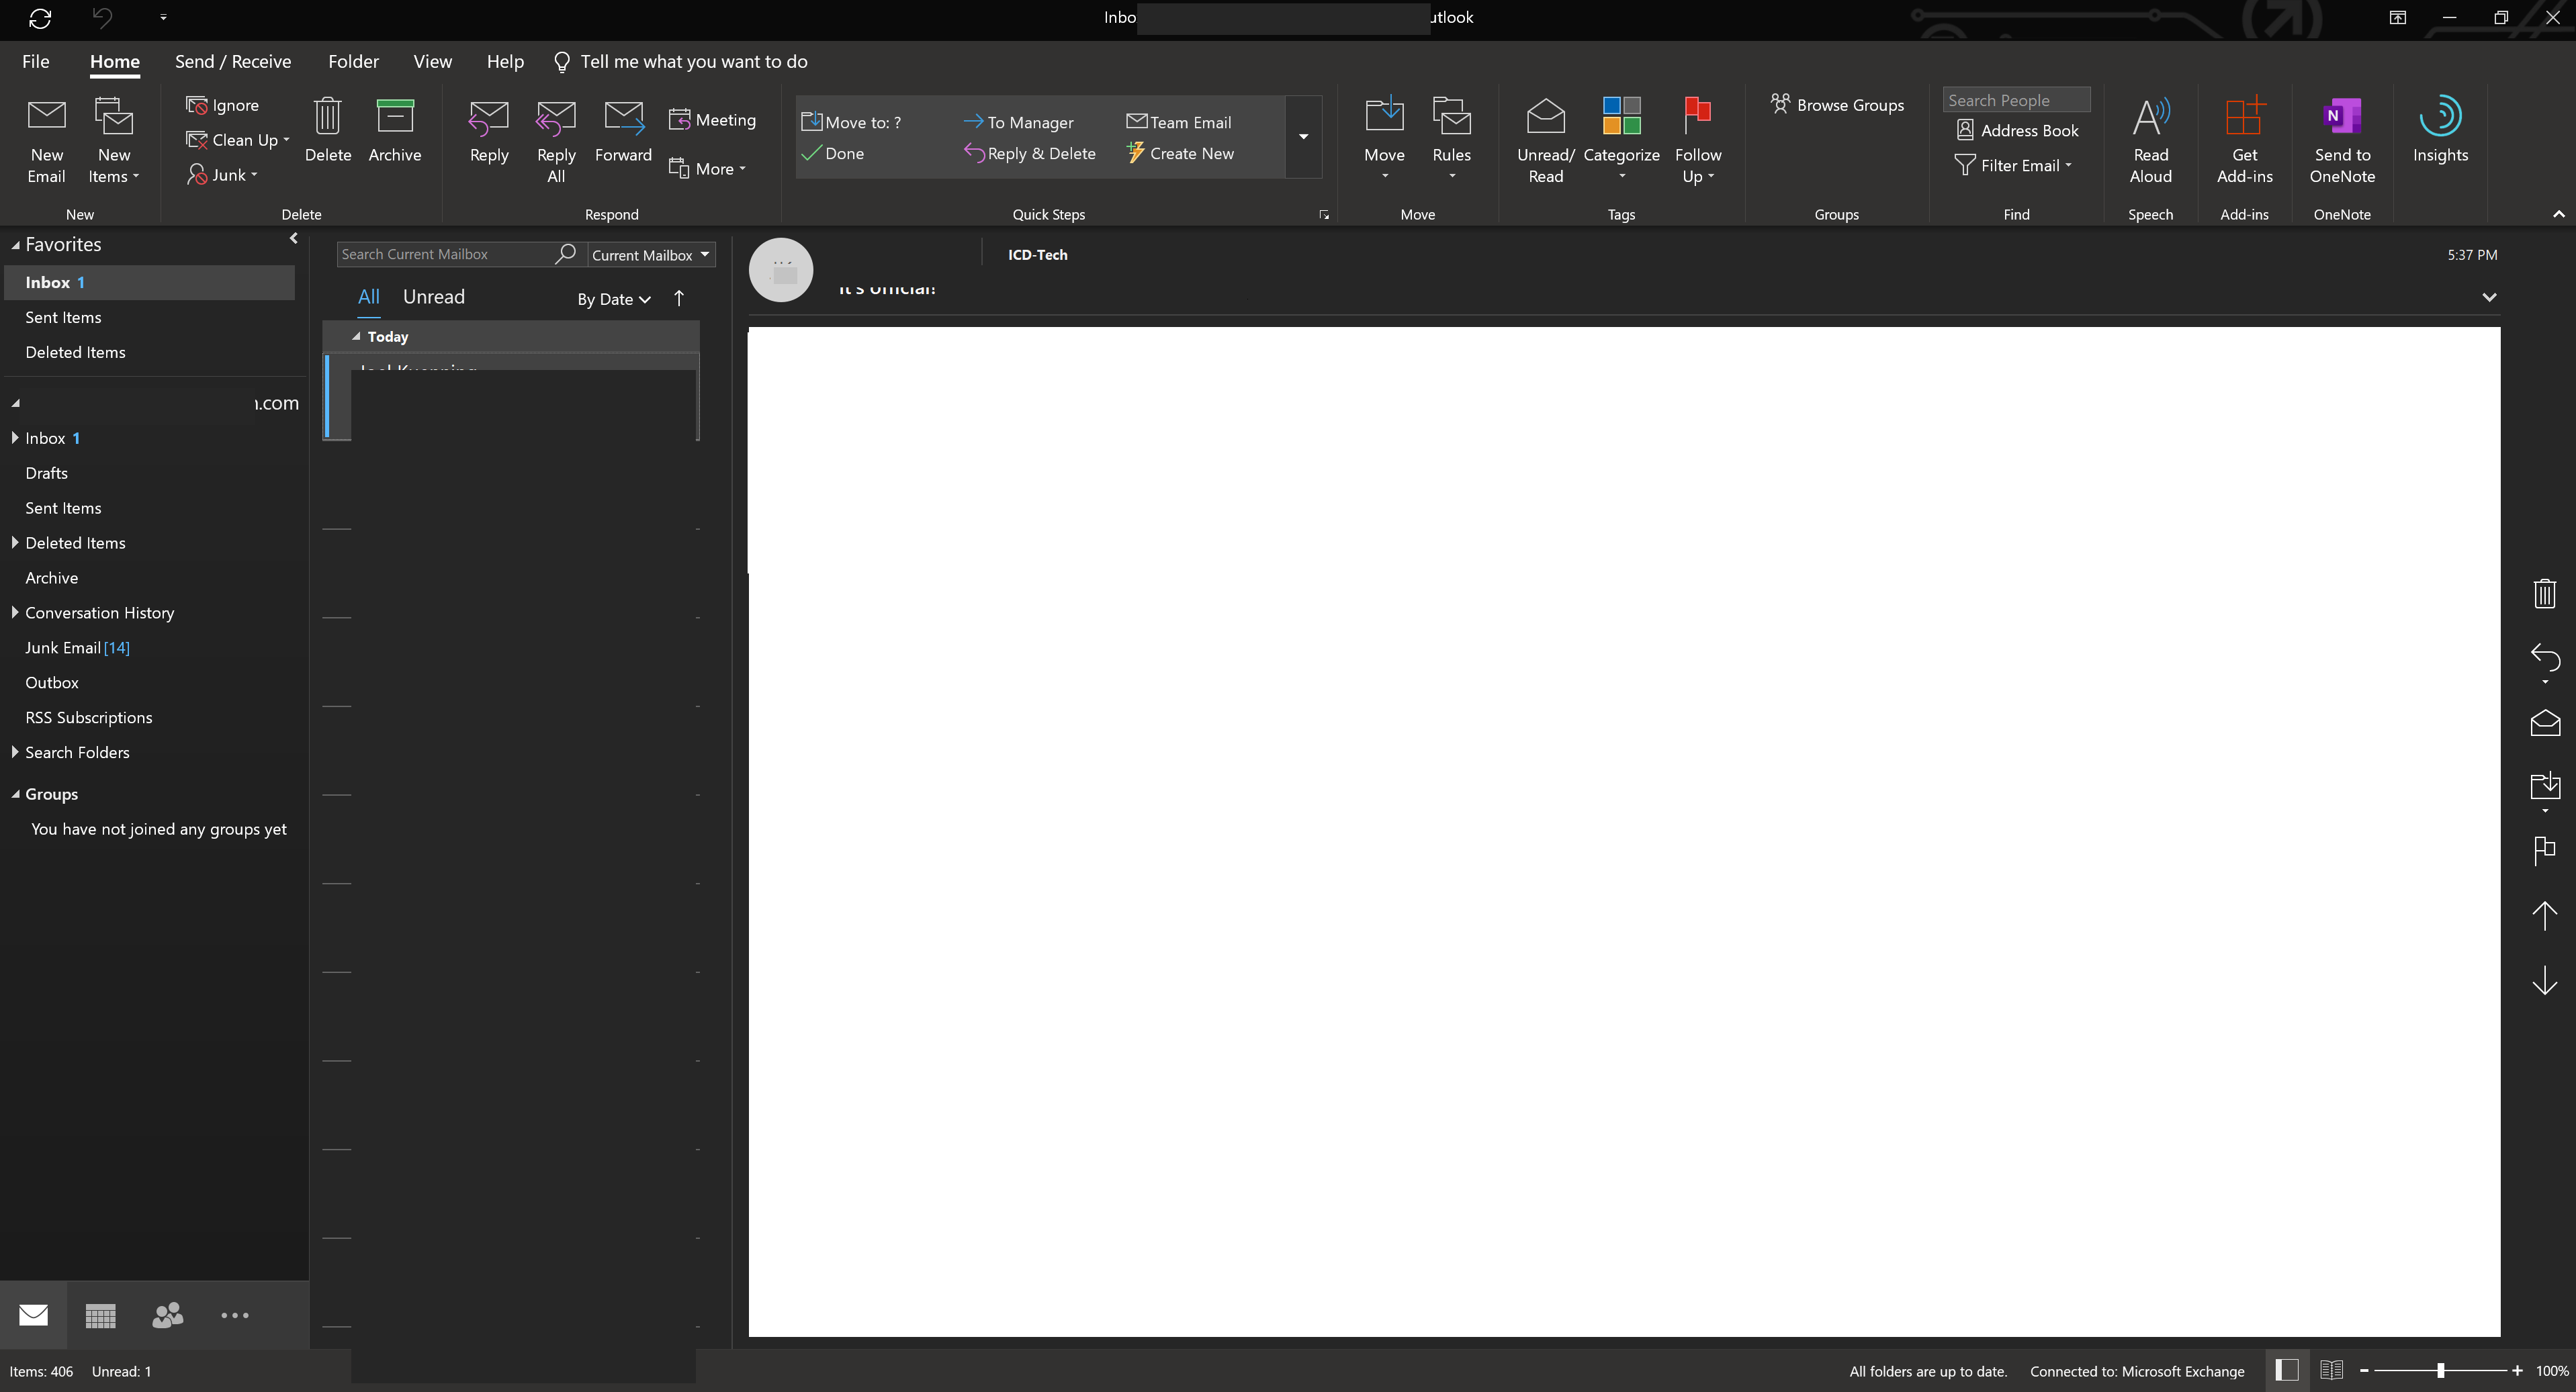Image resolution: width=2576 pixels, height=1392 pixels.
Task: Open the Clean Up dropdown
Action: click(x=238, y=140)
